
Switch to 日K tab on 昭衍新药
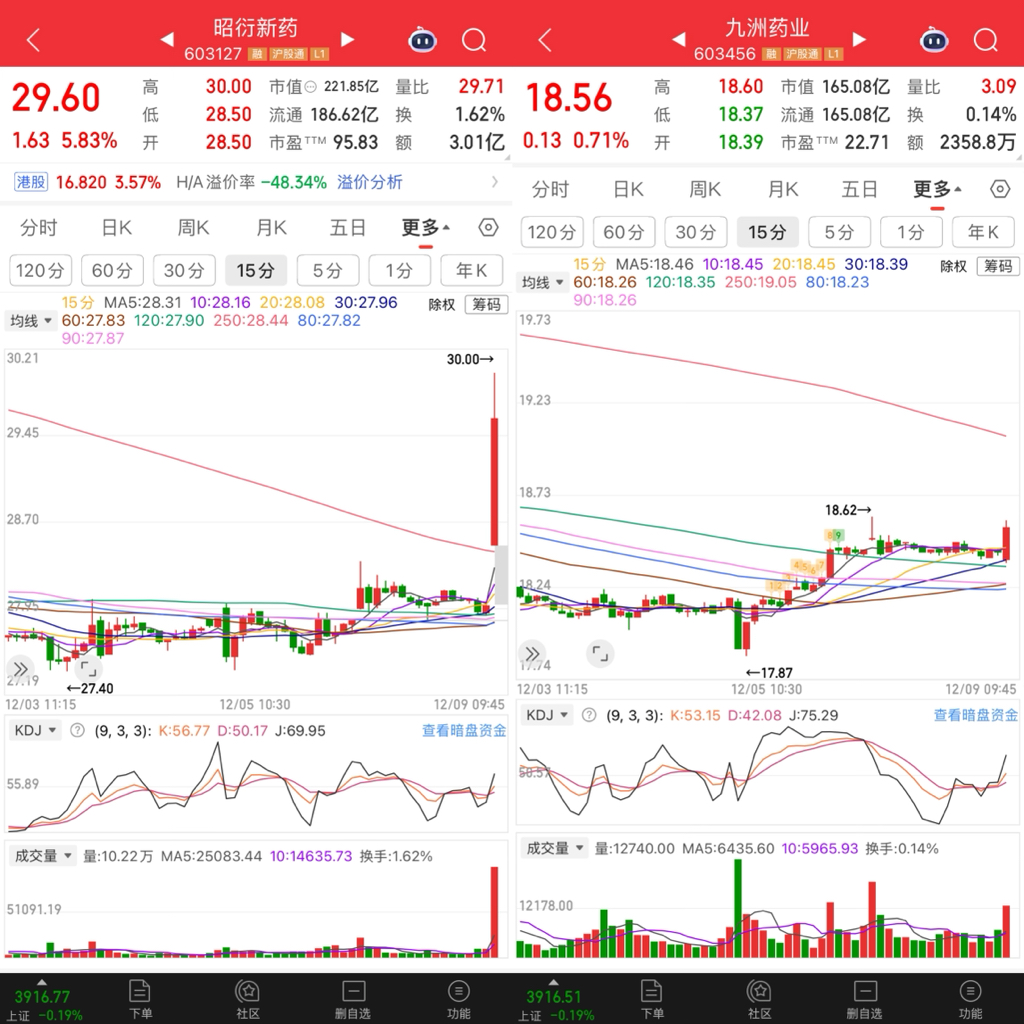[x=116, y=227]
